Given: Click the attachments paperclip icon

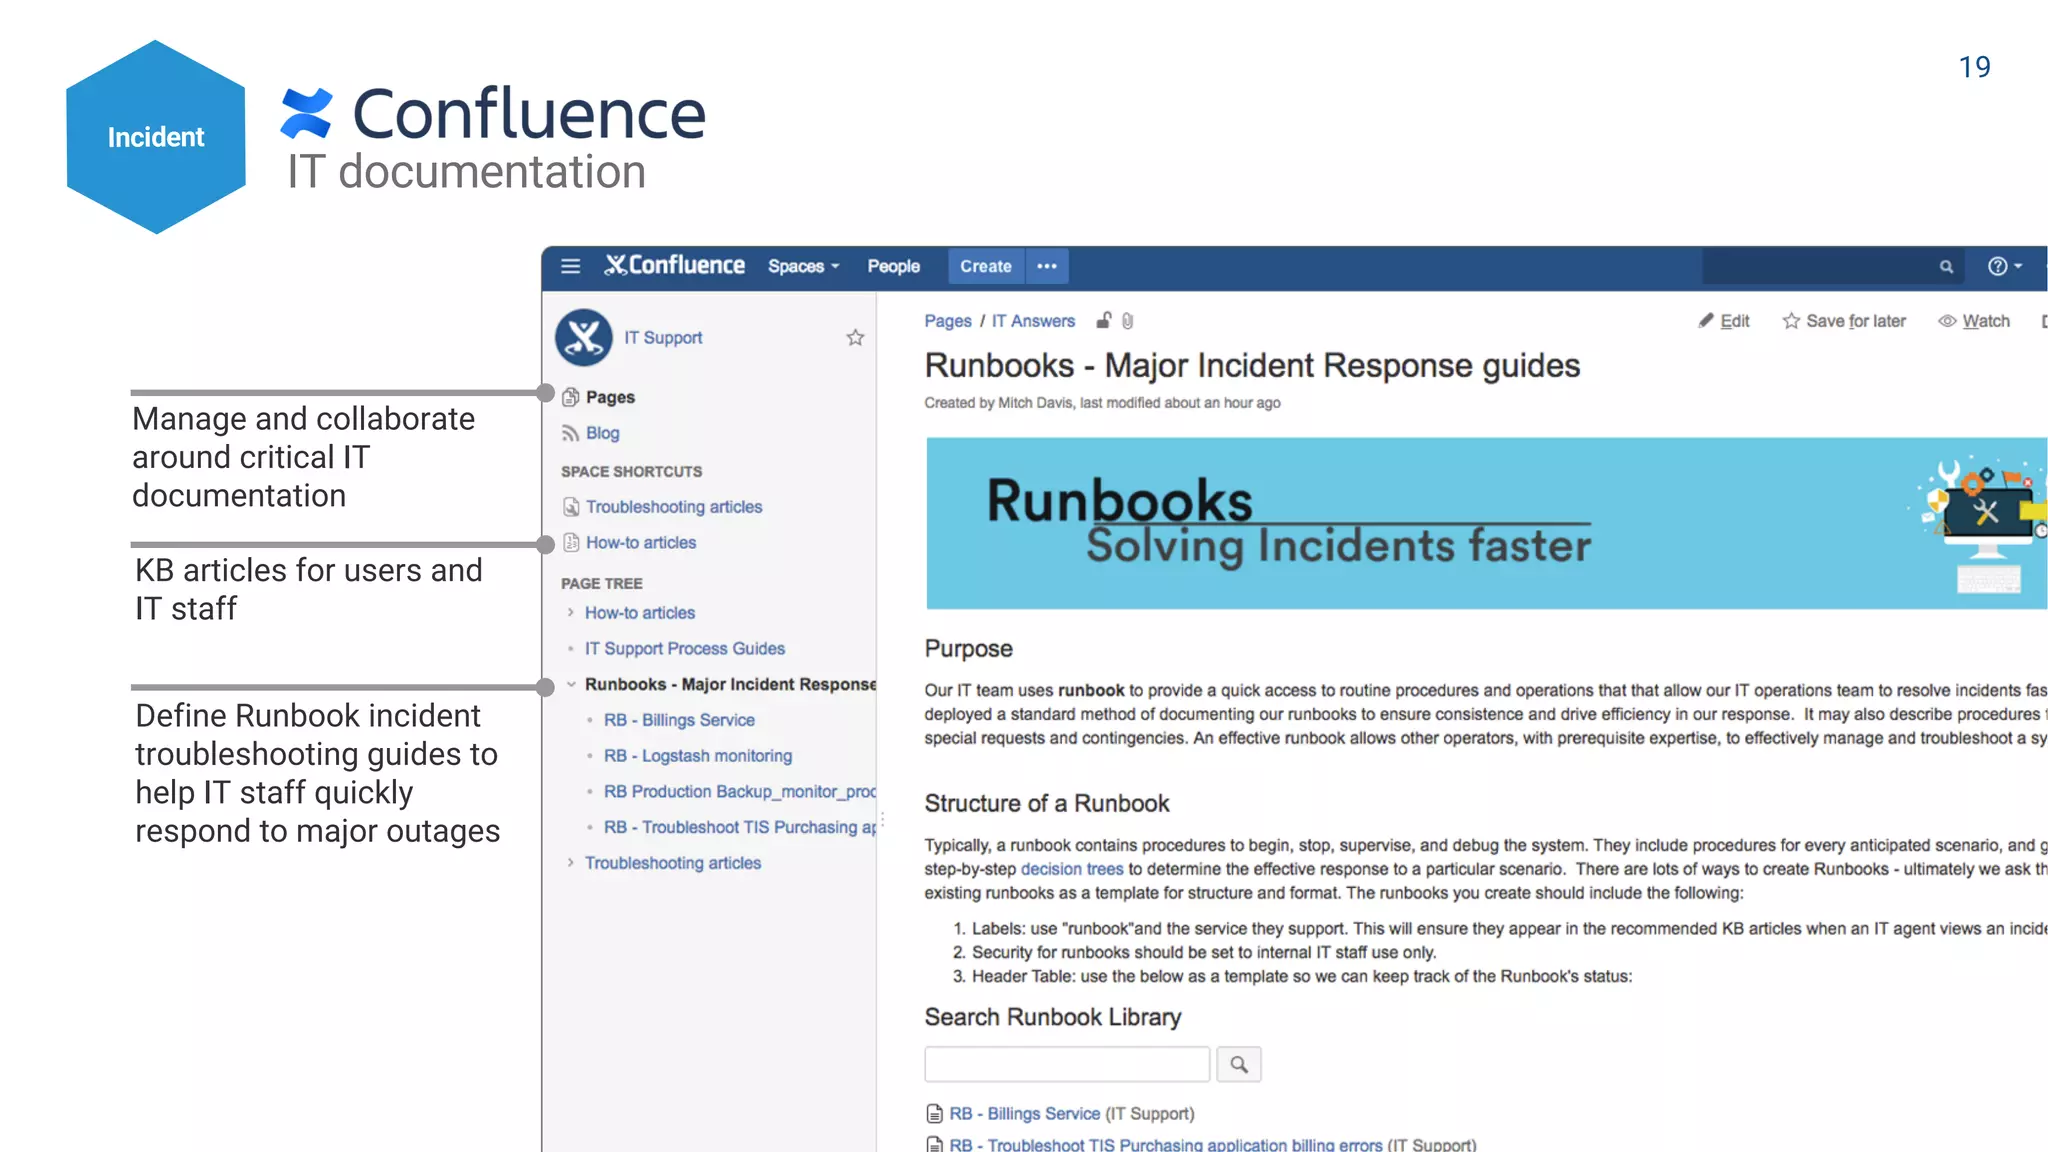Looking at the screenshot, I should [1128, 321].
